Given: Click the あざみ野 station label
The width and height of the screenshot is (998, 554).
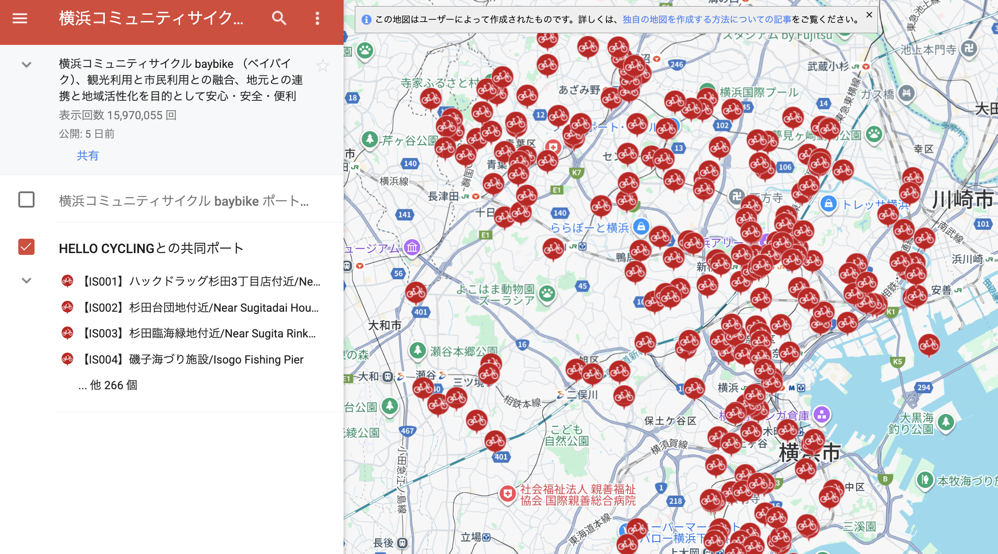Looking at the screenshot, I should tap(579, 90).
